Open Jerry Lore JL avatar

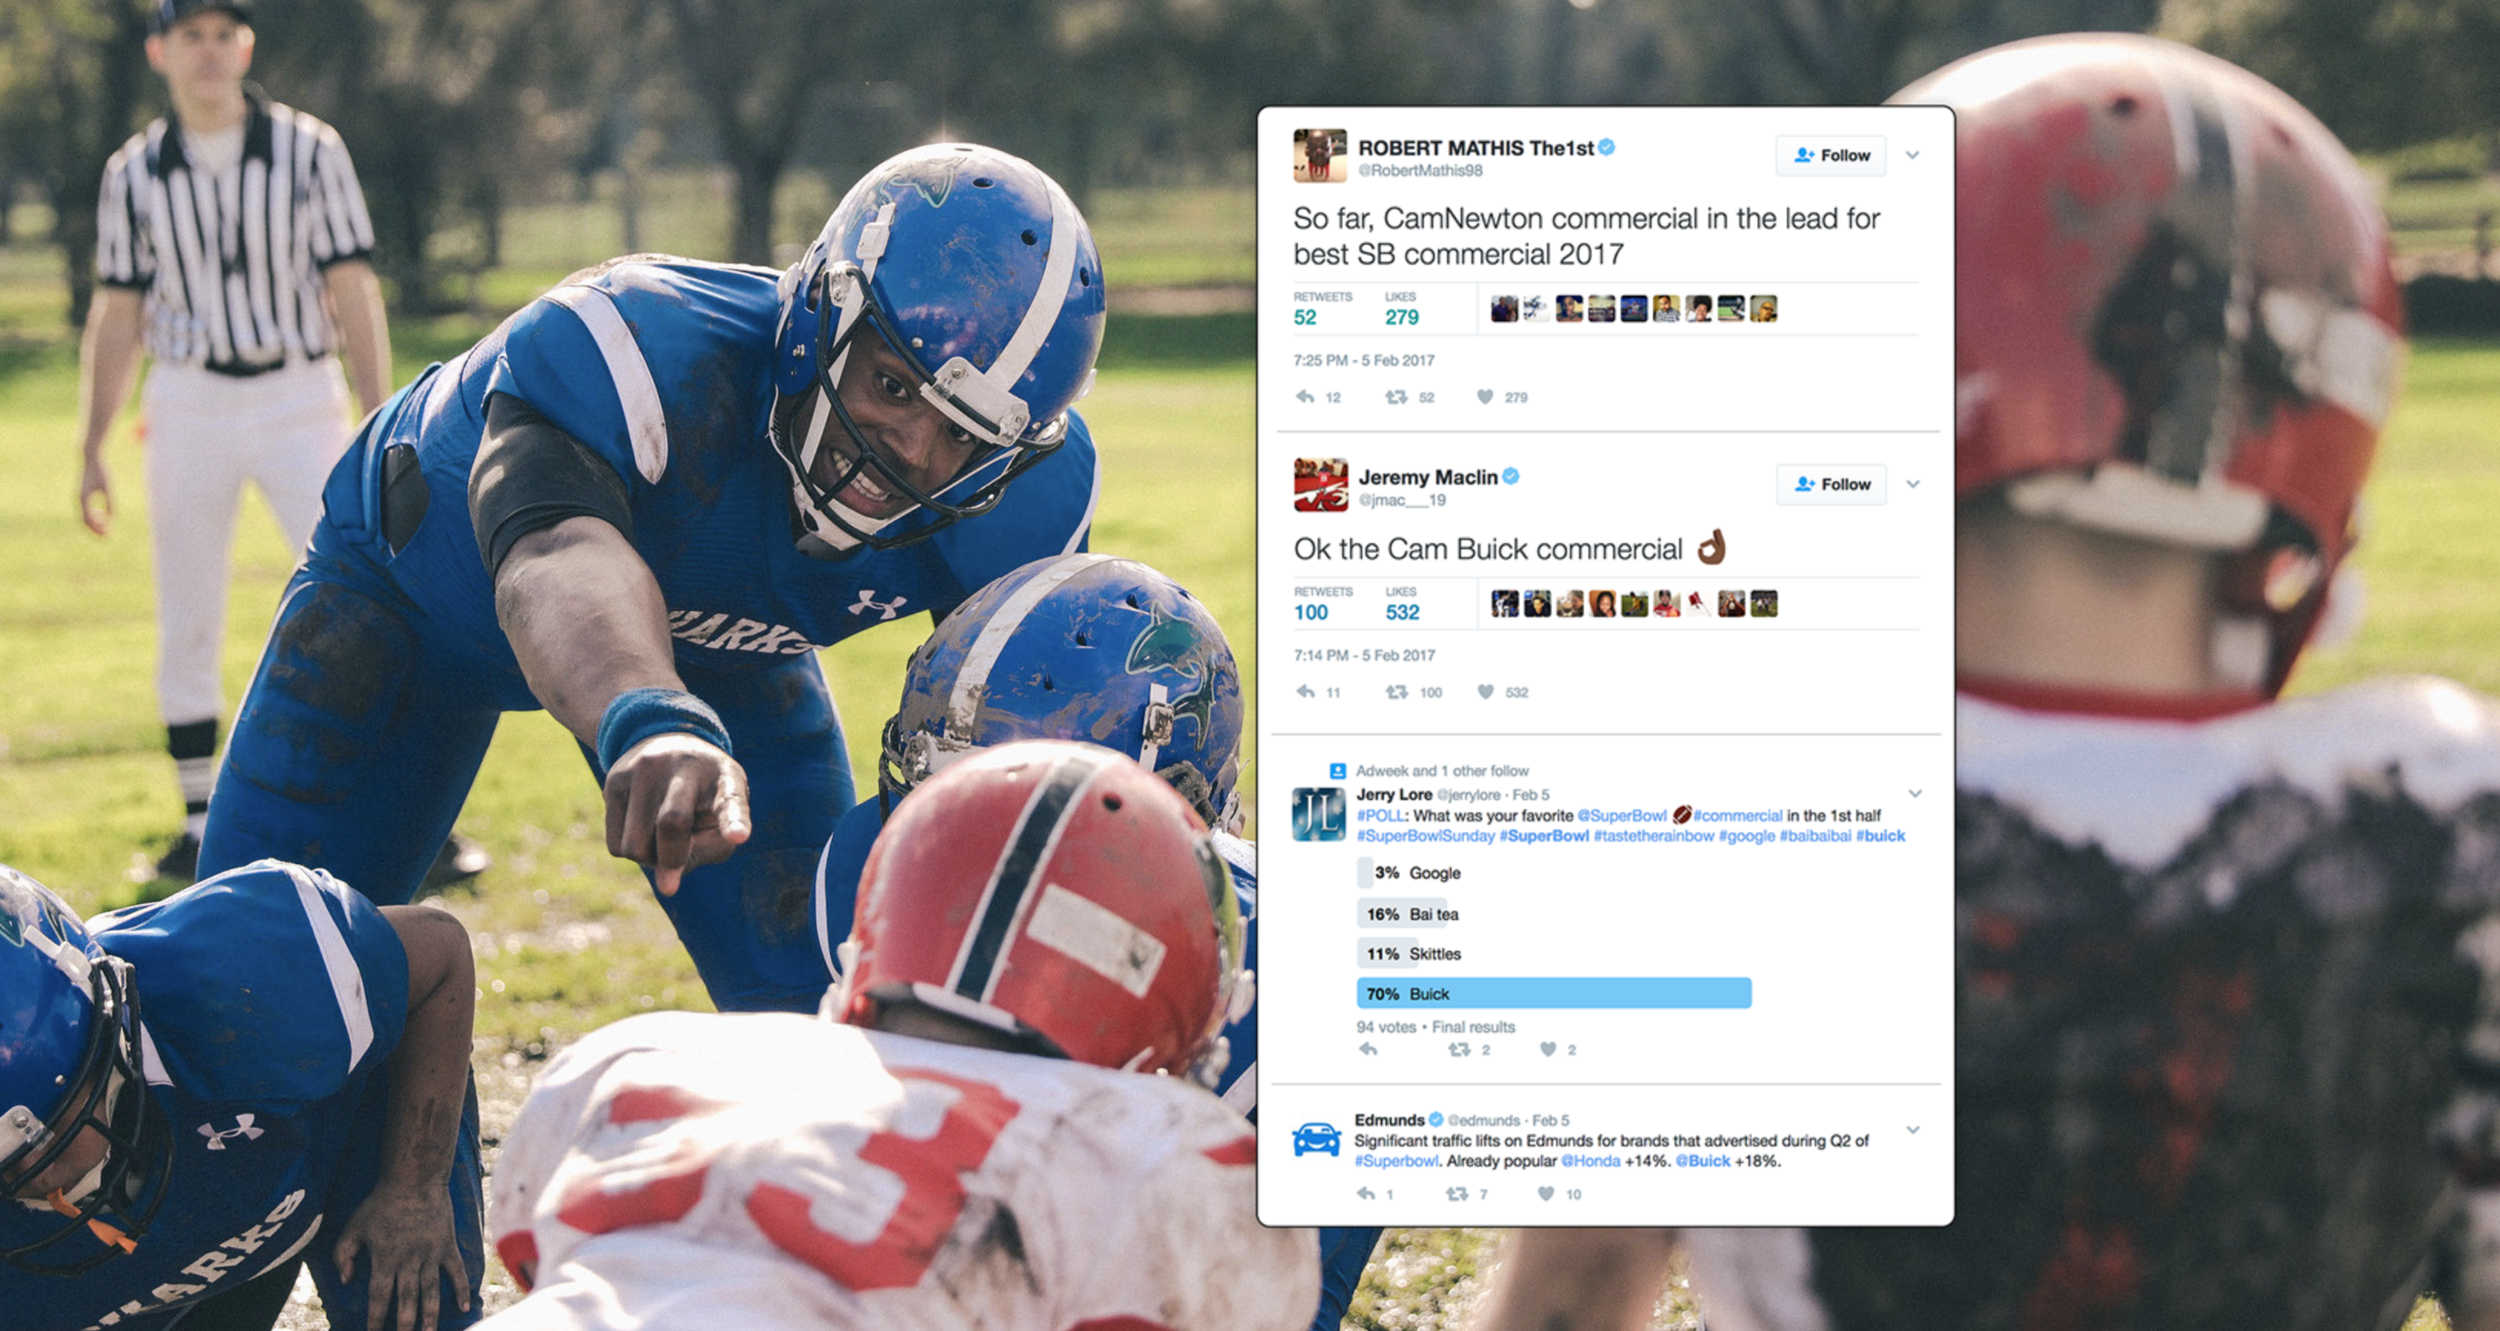click(x=1318, y=814)
